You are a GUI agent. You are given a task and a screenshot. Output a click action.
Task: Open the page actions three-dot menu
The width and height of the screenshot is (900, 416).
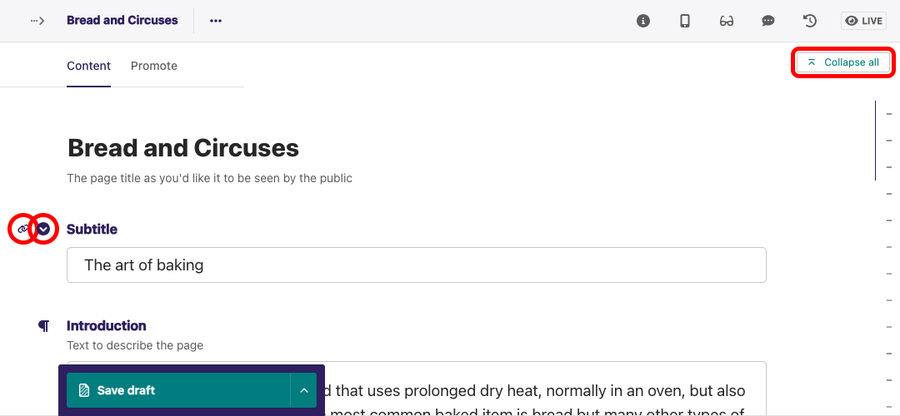[x=216, y=21]
